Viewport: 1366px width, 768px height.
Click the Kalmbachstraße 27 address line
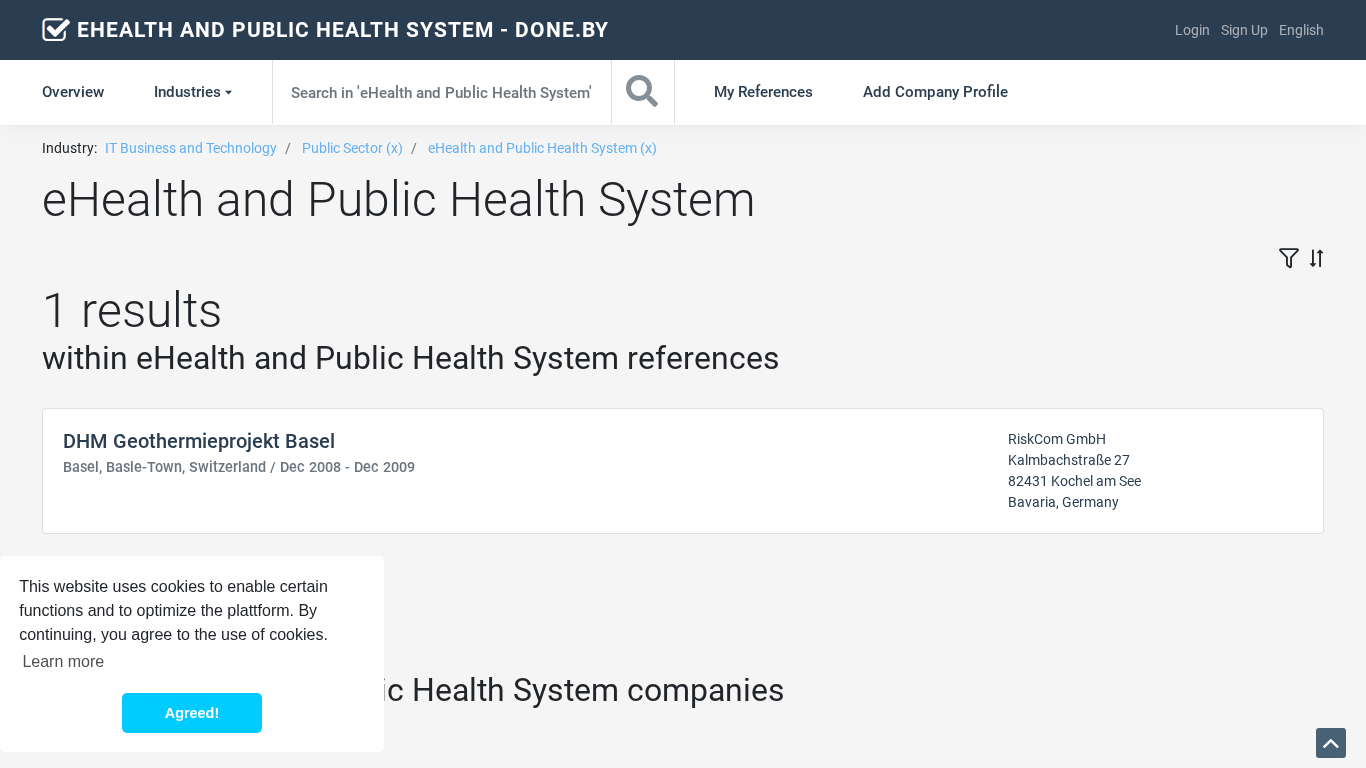click(1069, 460)
